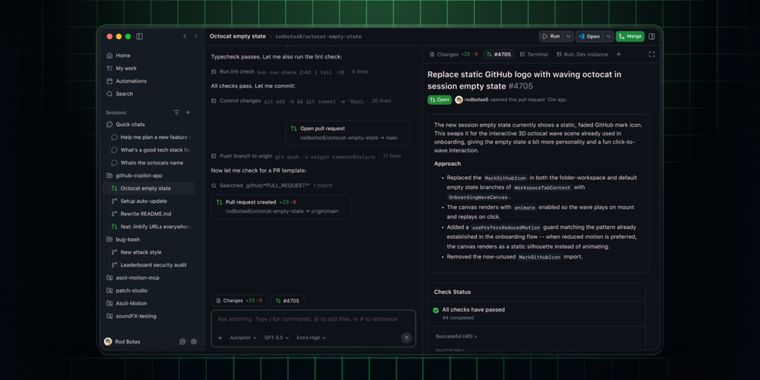The image size is (760, 380).
Task: Send prompt with the up-arrow button
Action: point(406,338)
